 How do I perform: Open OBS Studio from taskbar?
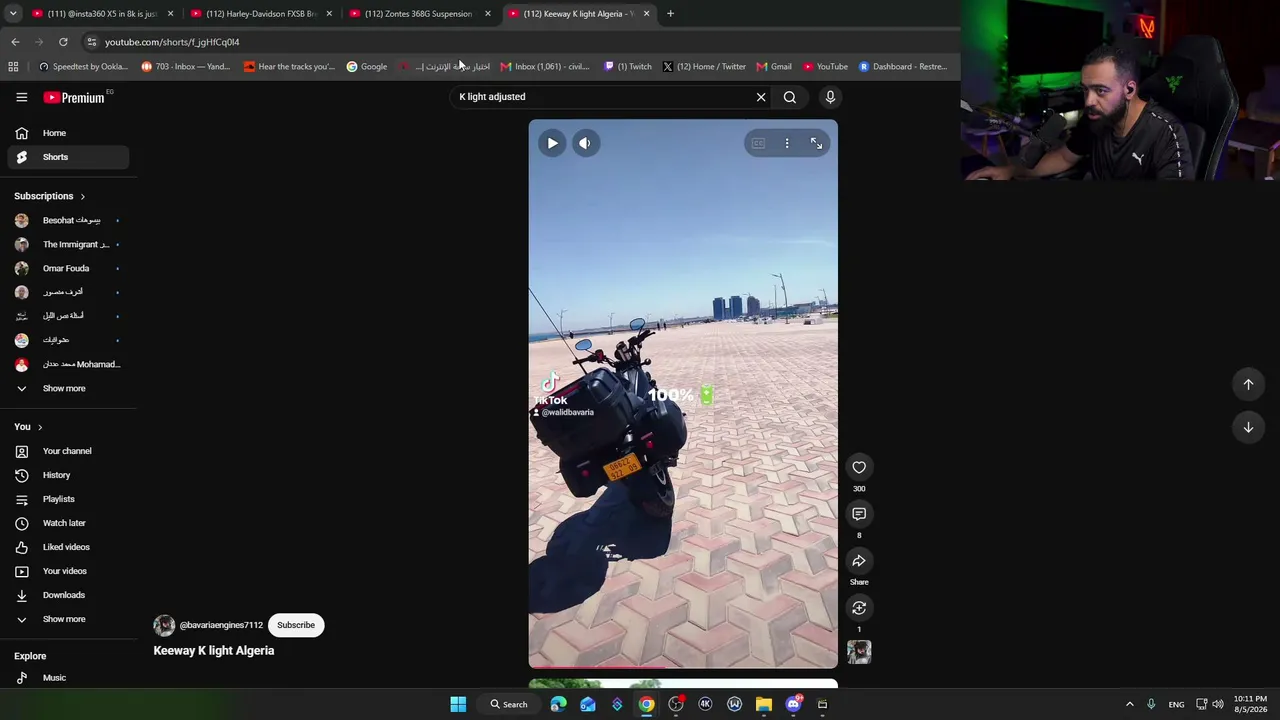pos(676,704)
